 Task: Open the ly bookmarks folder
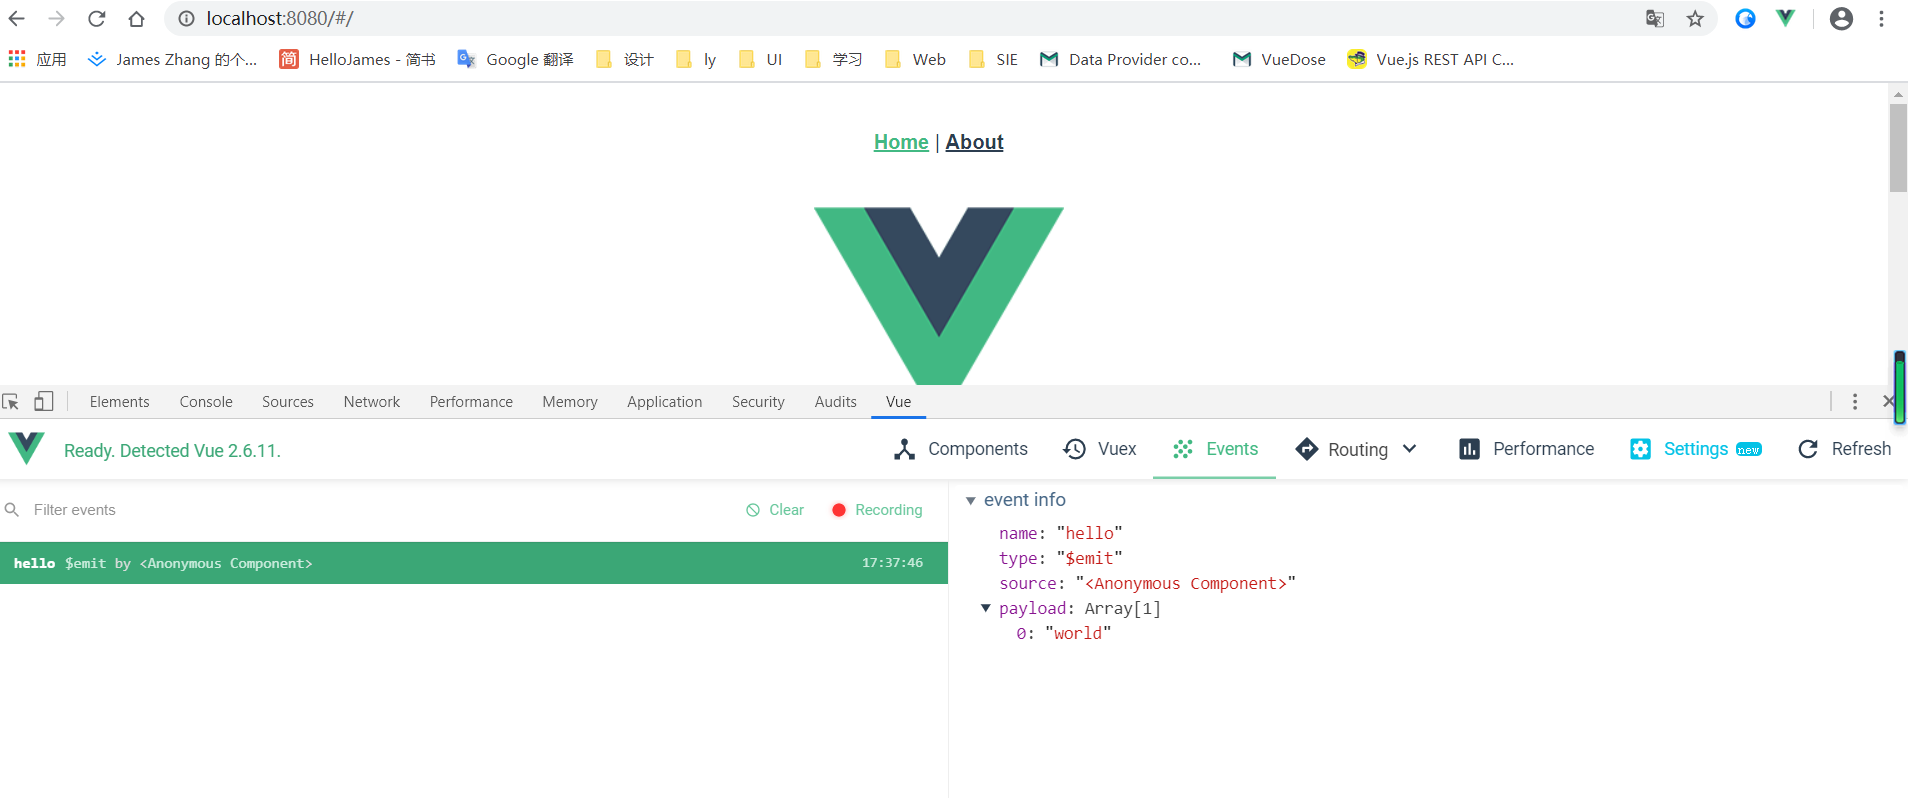[696, 59]
